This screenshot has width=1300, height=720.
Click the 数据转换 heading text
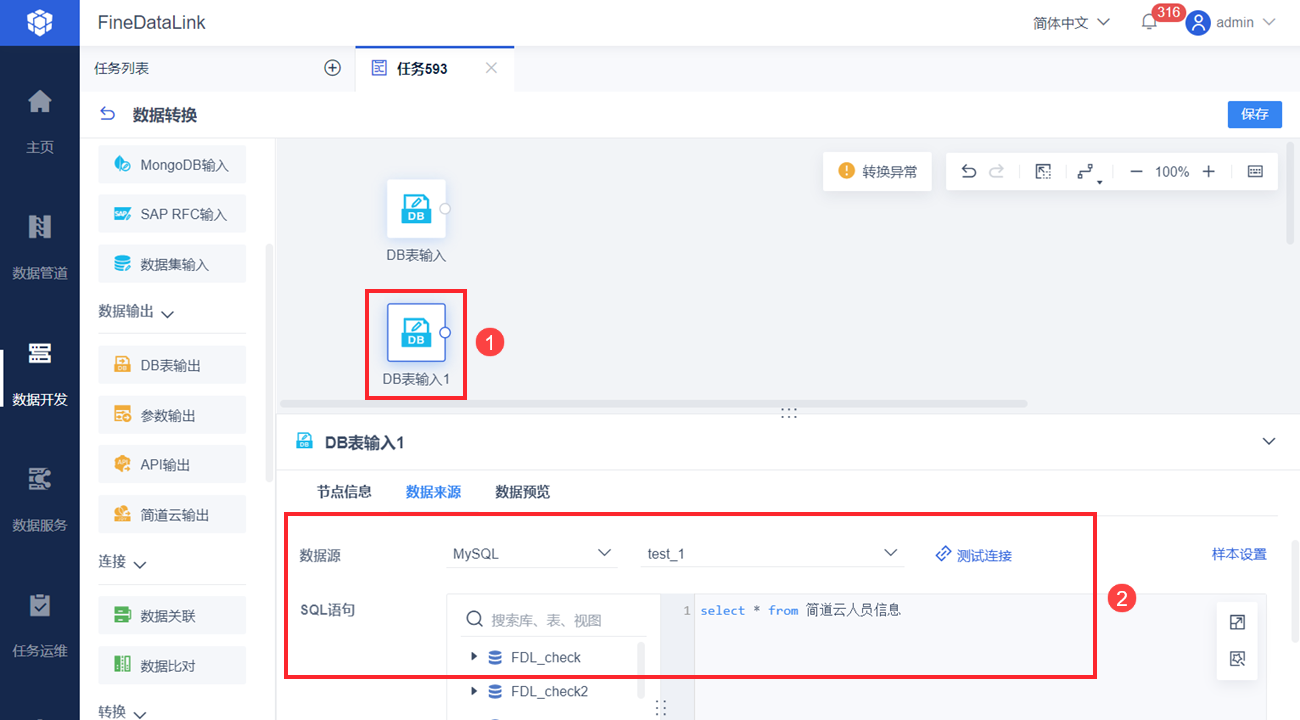pos(165,115)
